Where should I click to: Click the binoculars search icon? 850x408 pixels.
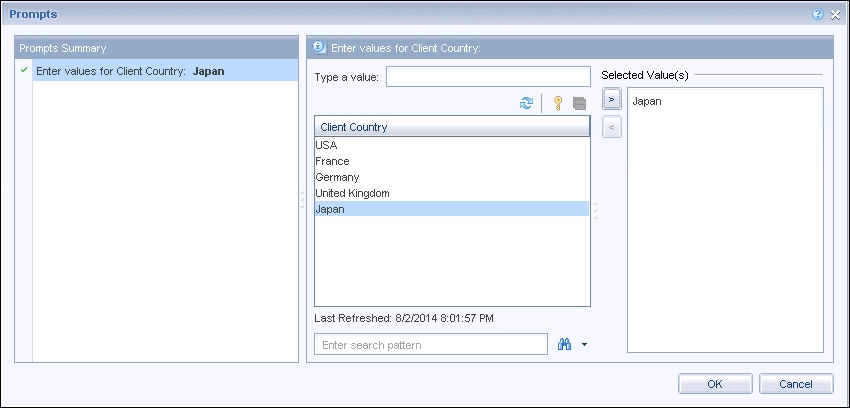564,345
